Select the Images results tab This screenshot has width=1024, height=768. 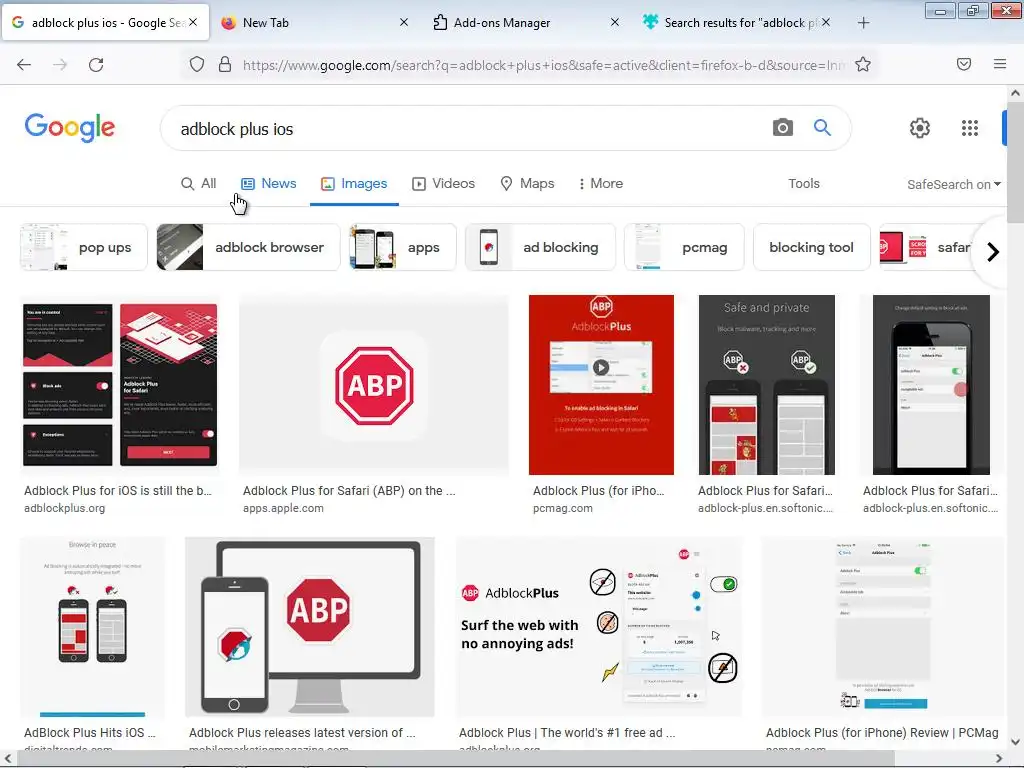tap(354, 184)
